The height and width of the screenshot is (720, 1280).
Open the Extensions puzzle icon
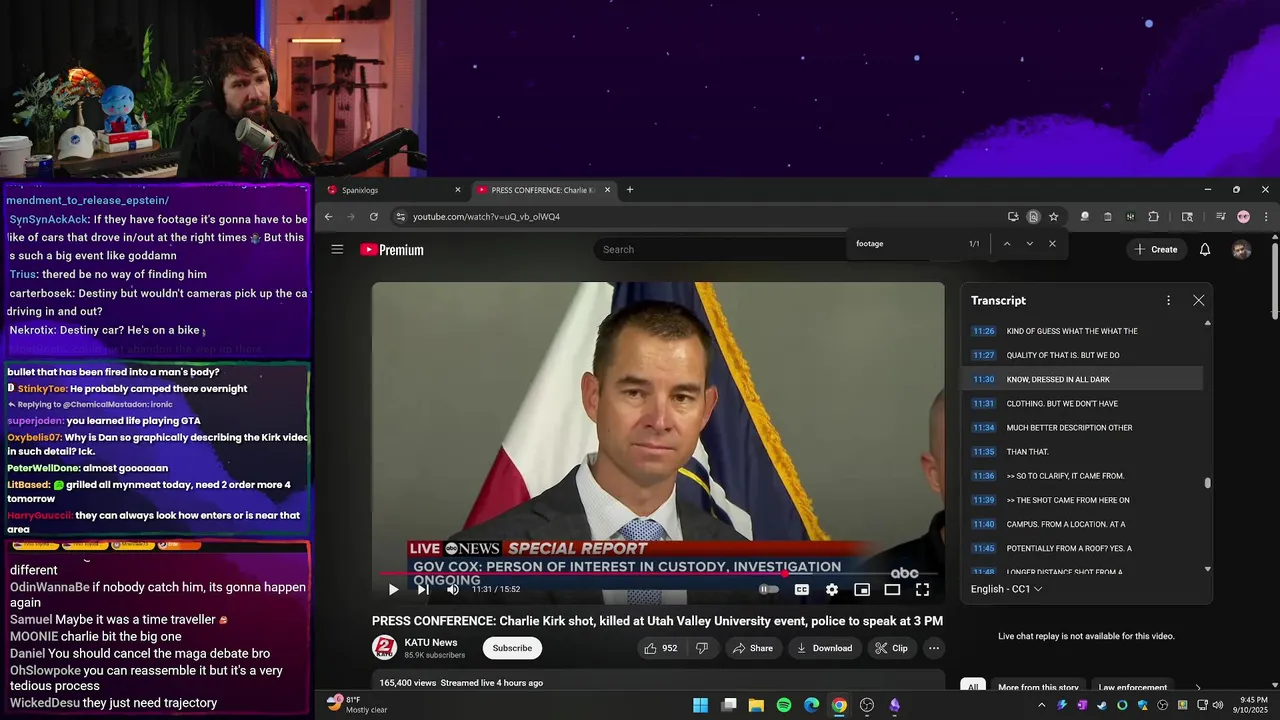click(x=1153, y=217)
